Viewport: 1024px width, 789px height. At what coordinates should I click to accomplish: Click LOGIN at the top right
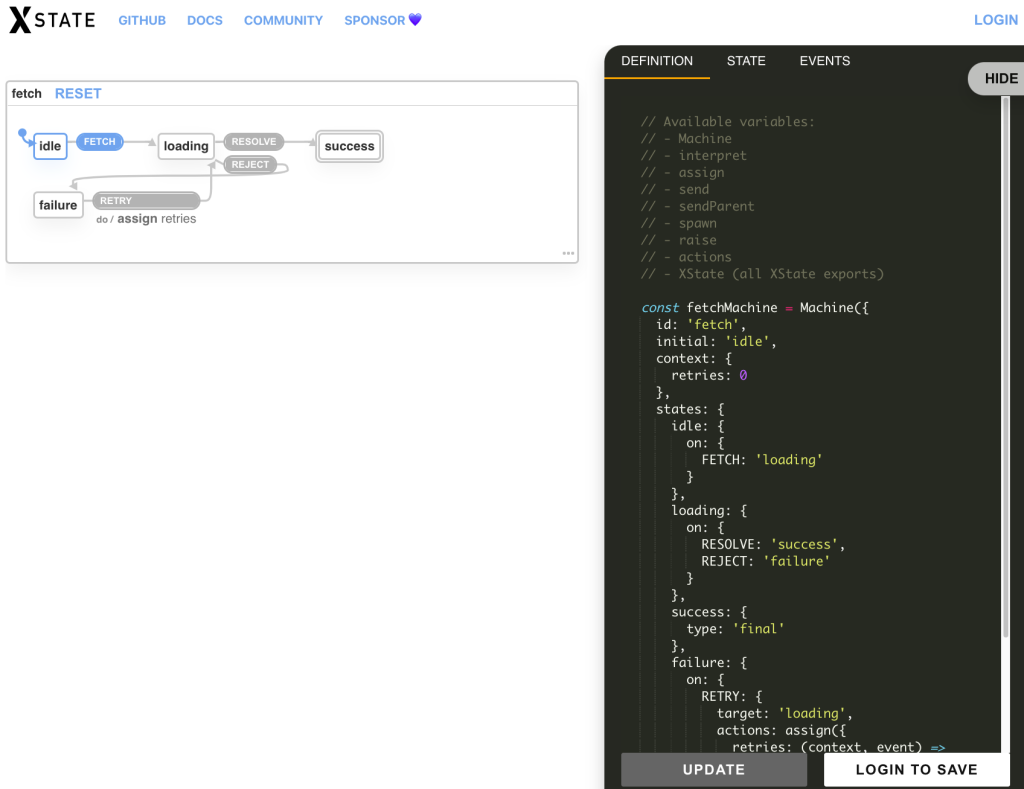996,19
